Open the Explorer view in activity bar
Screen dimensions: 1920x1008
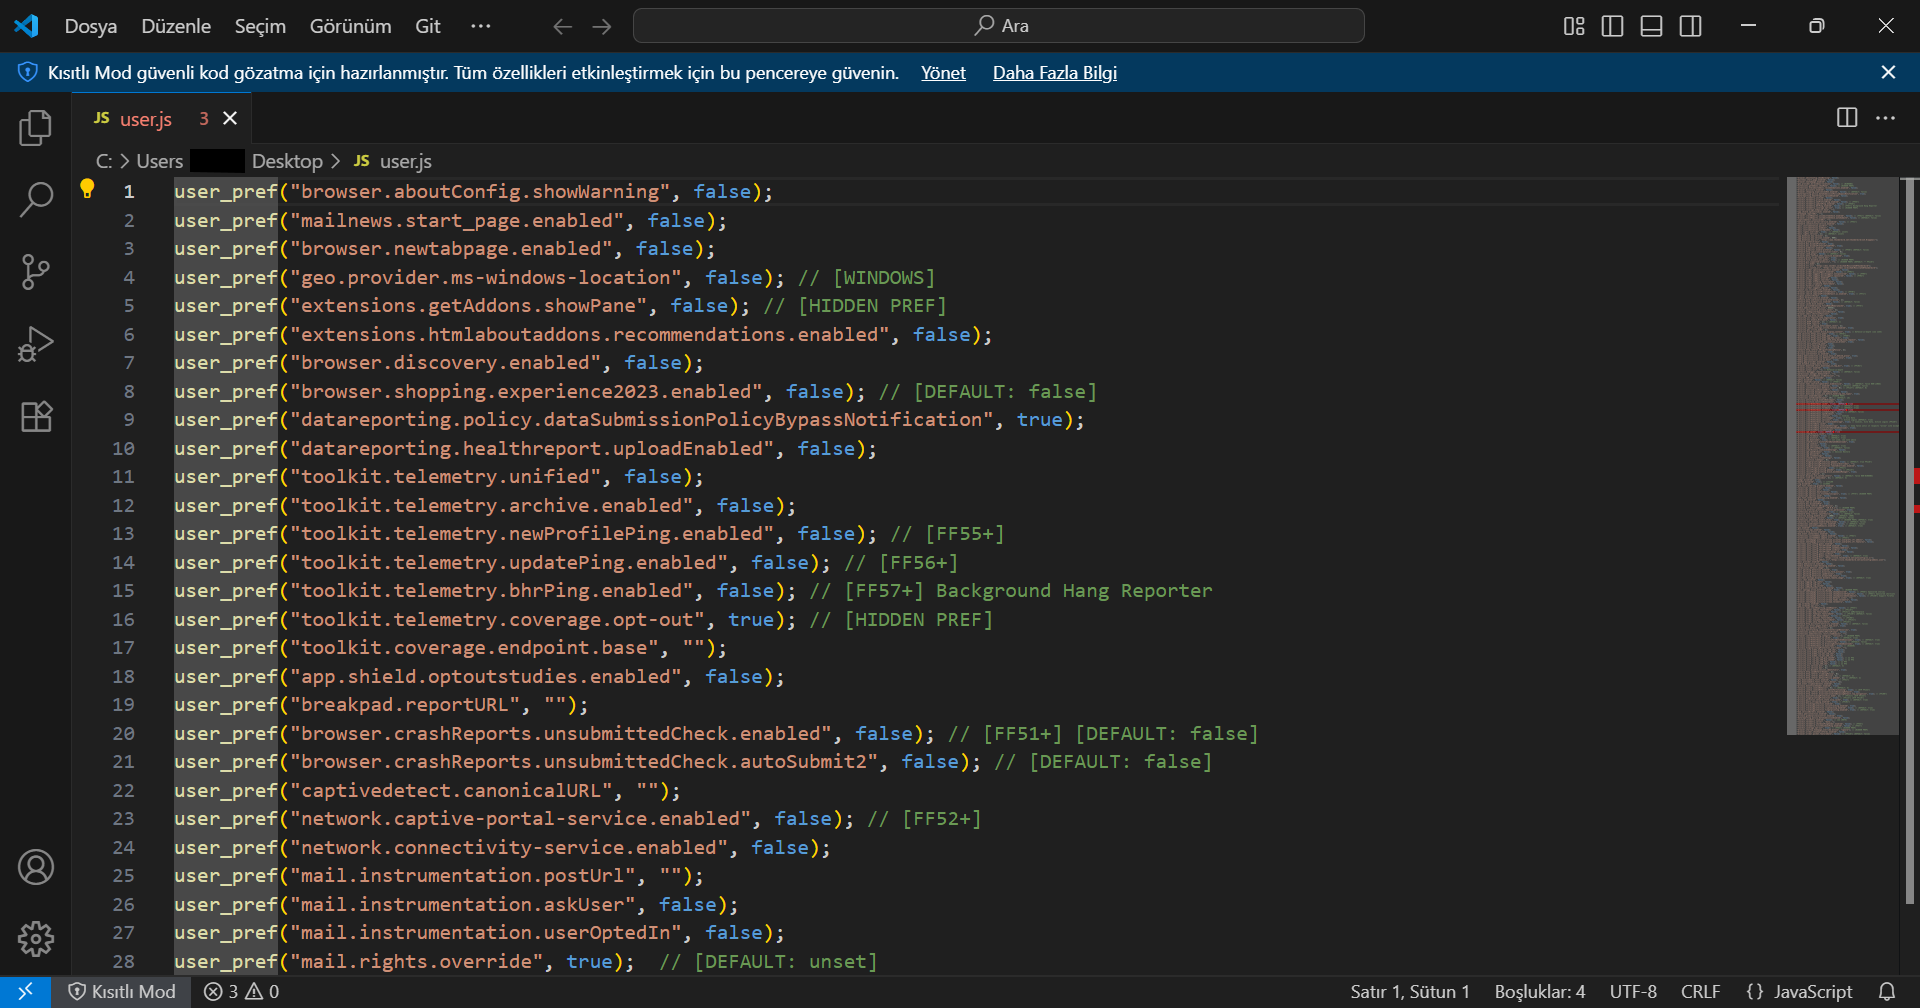click(36, 128)
